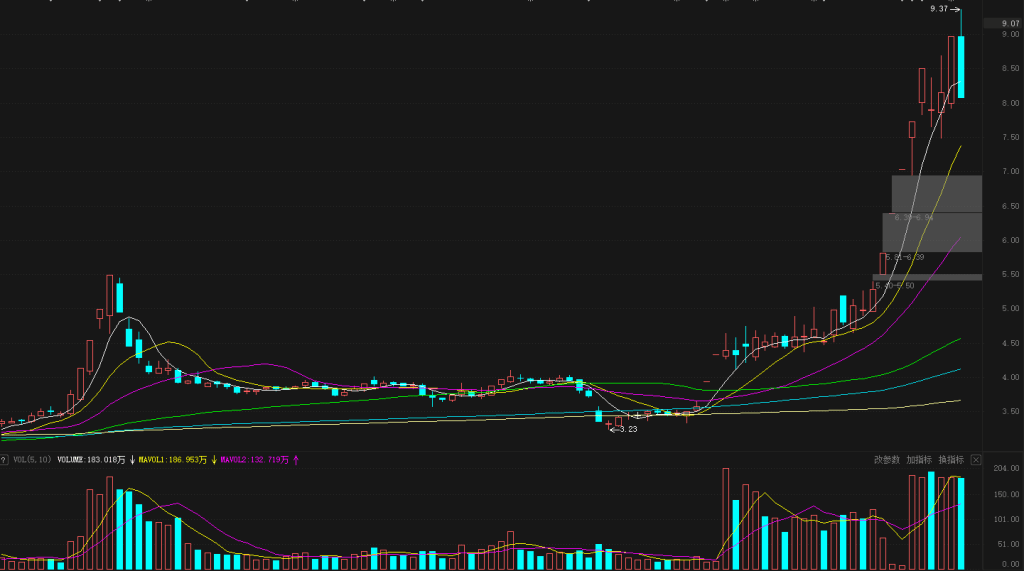Click 改参数 to modify indicator parameters
1024x571 pixels.
point(887,460)
